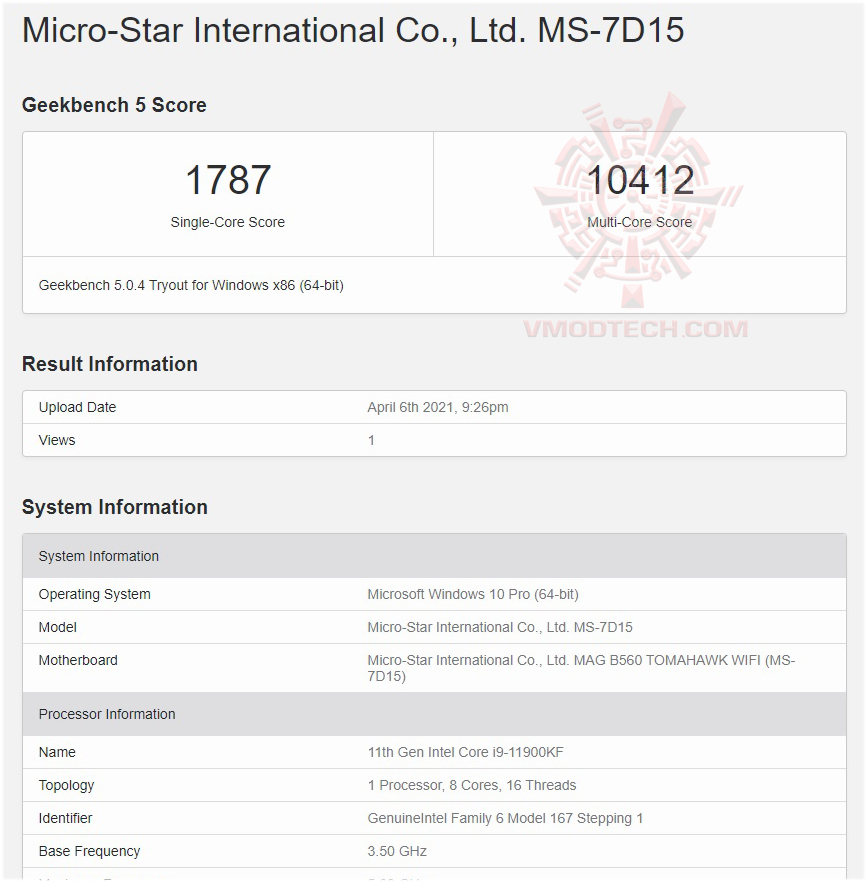Select the Geekbench 5.0.4 Tryout version text
The height and width of the screenshot is (882, 867).
click(x=191, y=285)
